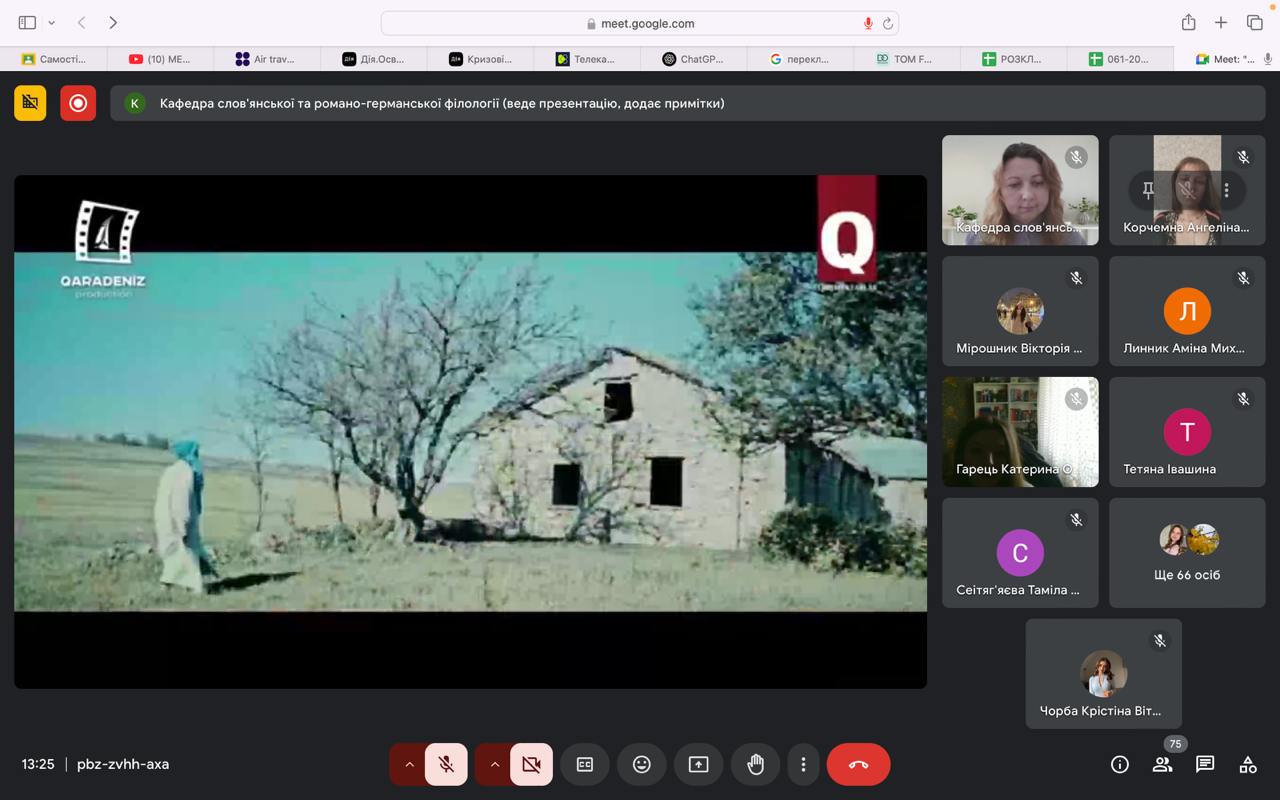This screenshot has width=1280, height=800.
Task: Unmute your microphone
Action: coord(446,764)
